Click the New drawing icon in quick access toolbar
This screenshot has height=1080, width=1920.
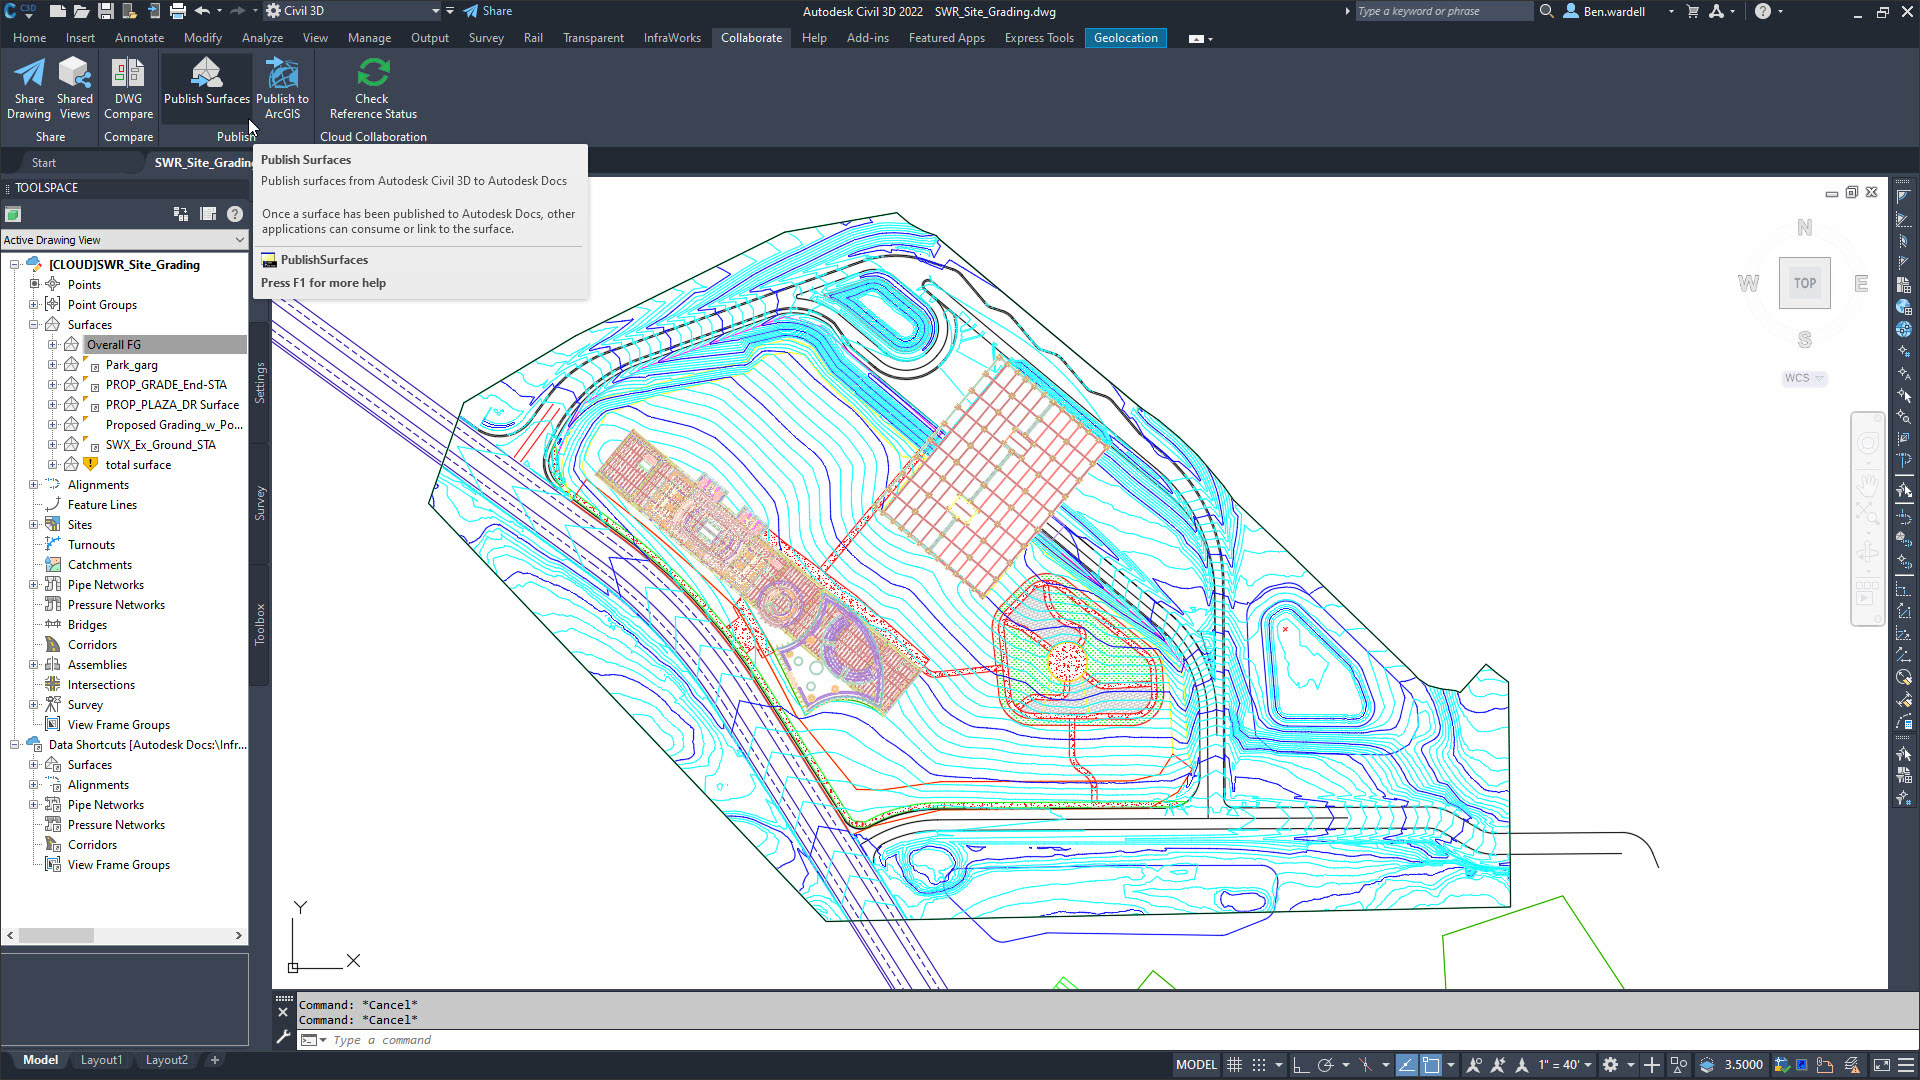click(x=58, y=11)
